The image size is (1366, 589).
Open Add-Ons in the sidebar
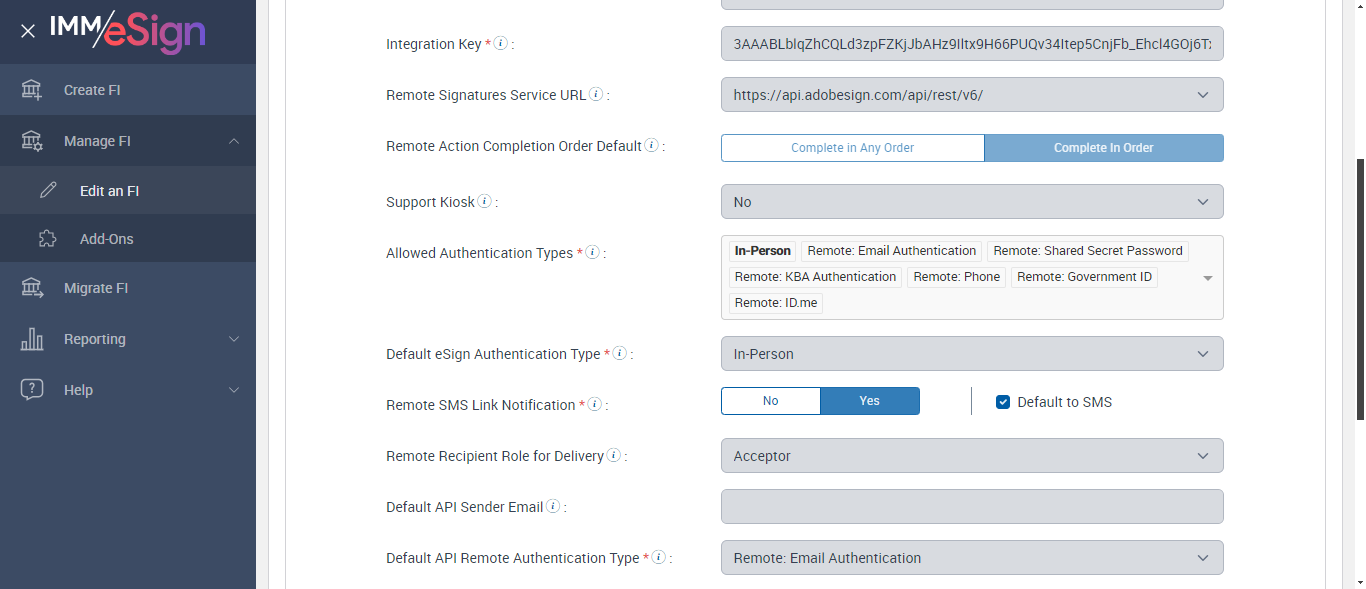[106, 239]
